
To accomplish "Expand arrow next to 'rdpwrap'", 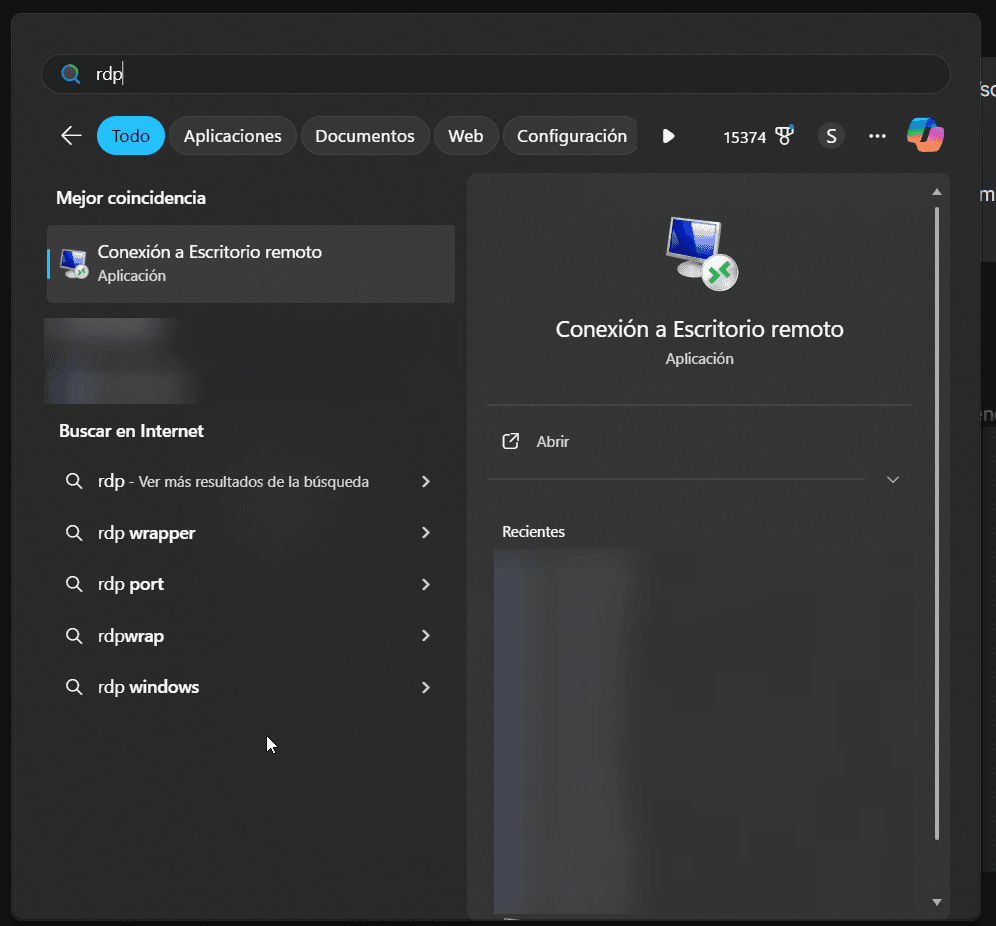I will click(426, 636).
